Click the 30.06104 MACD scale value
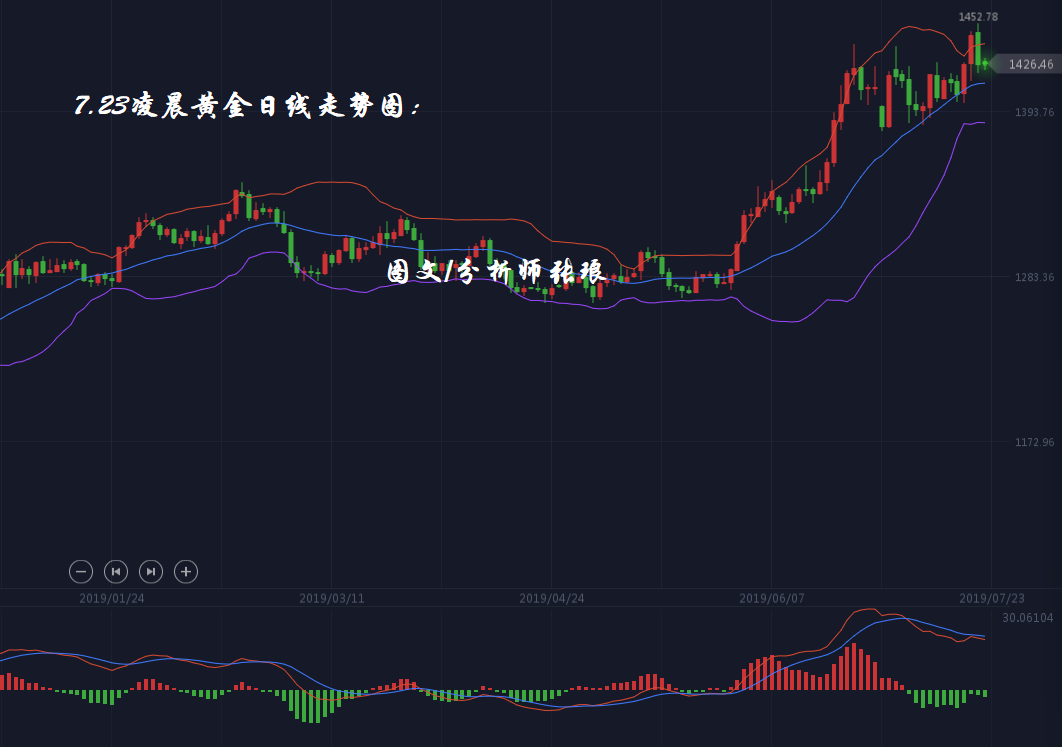 pos(1028,618)
